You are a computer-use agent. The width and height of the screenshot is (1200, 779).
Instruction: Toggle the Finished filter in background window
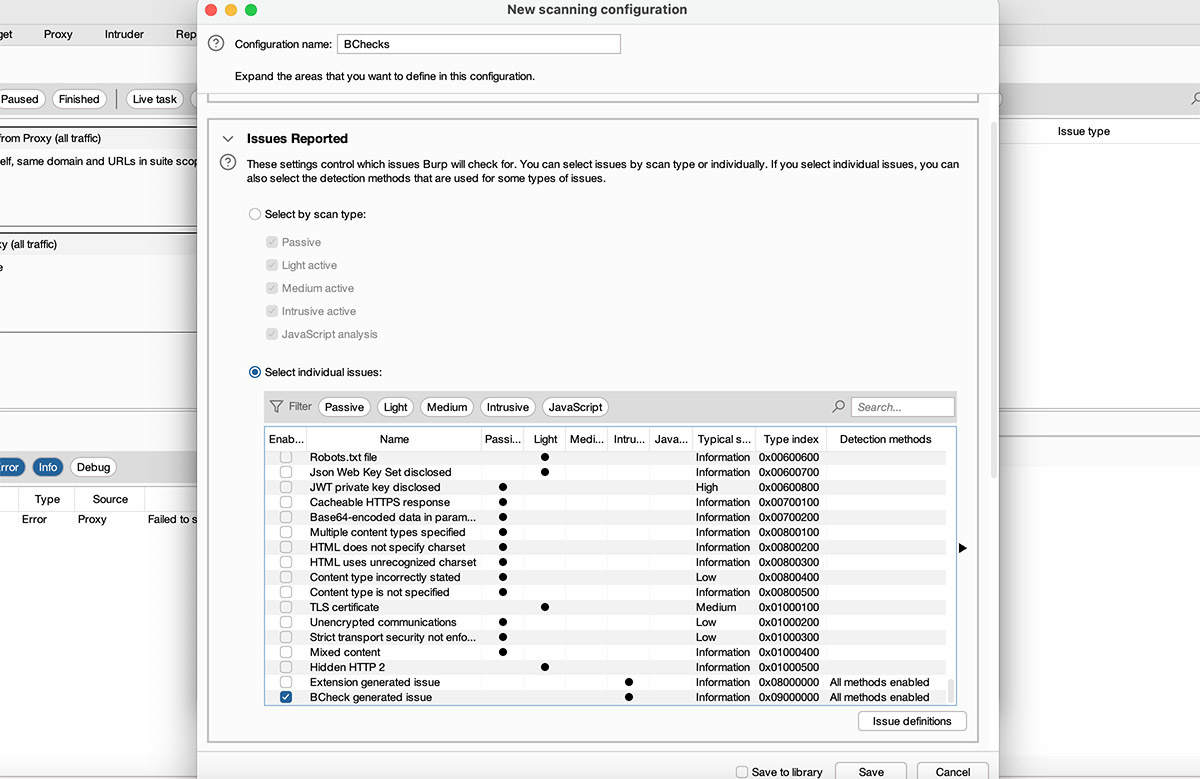pos(79,99)
